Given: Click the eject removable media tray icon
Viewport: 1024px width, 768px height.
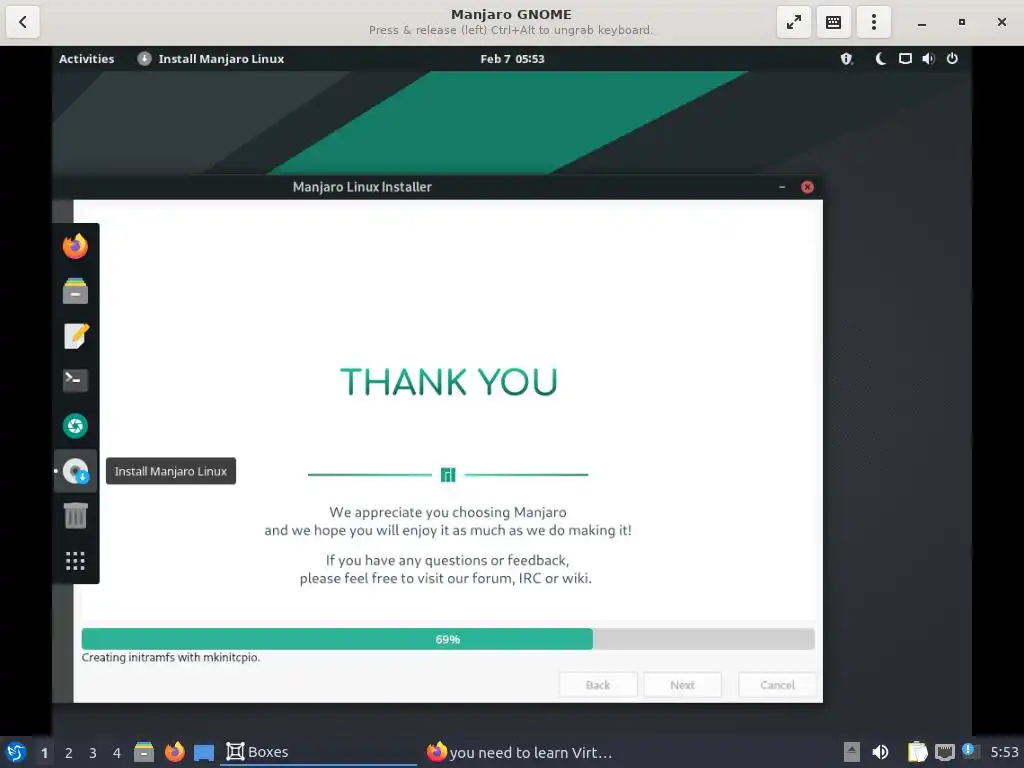Looking at the screenshot, I should point(852,752).
